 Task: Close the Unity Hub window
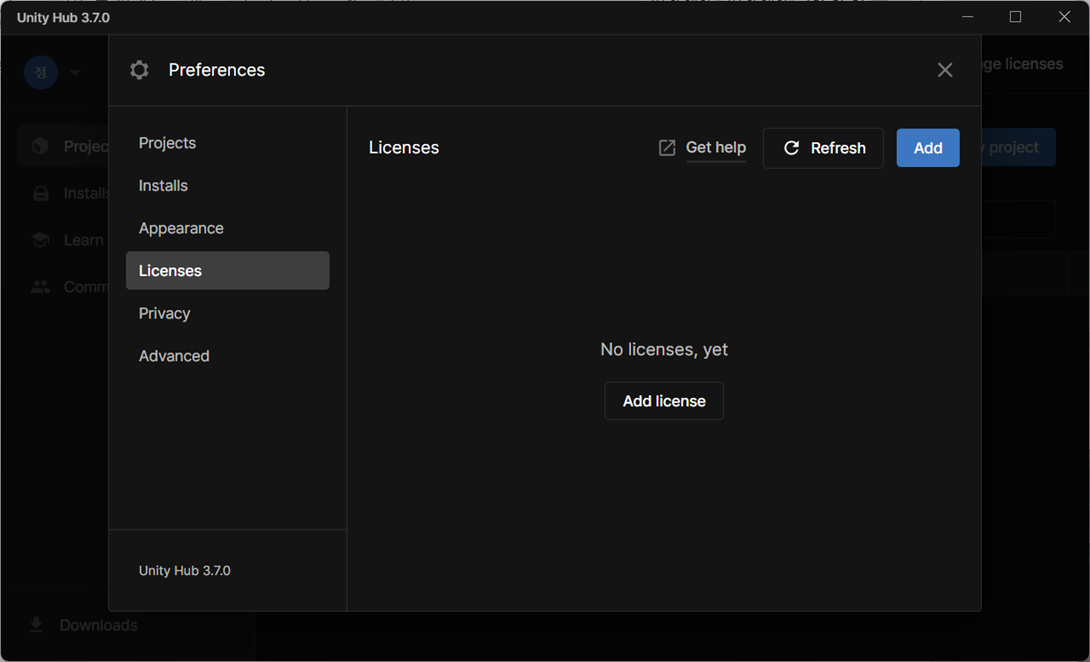[x=1064, y=17]
